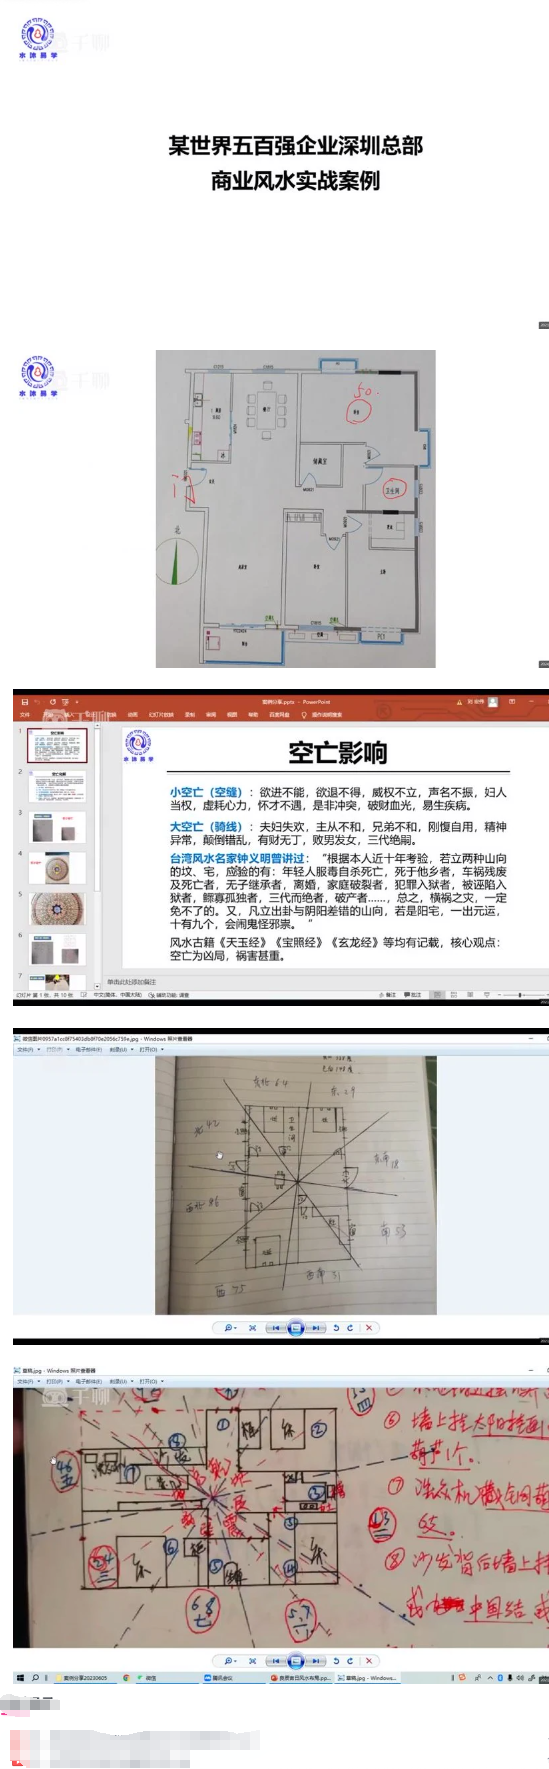The image size is (549, 1769).
Task: Go to next image in 微信图片 photo viewer
Action: point(316,1328)
